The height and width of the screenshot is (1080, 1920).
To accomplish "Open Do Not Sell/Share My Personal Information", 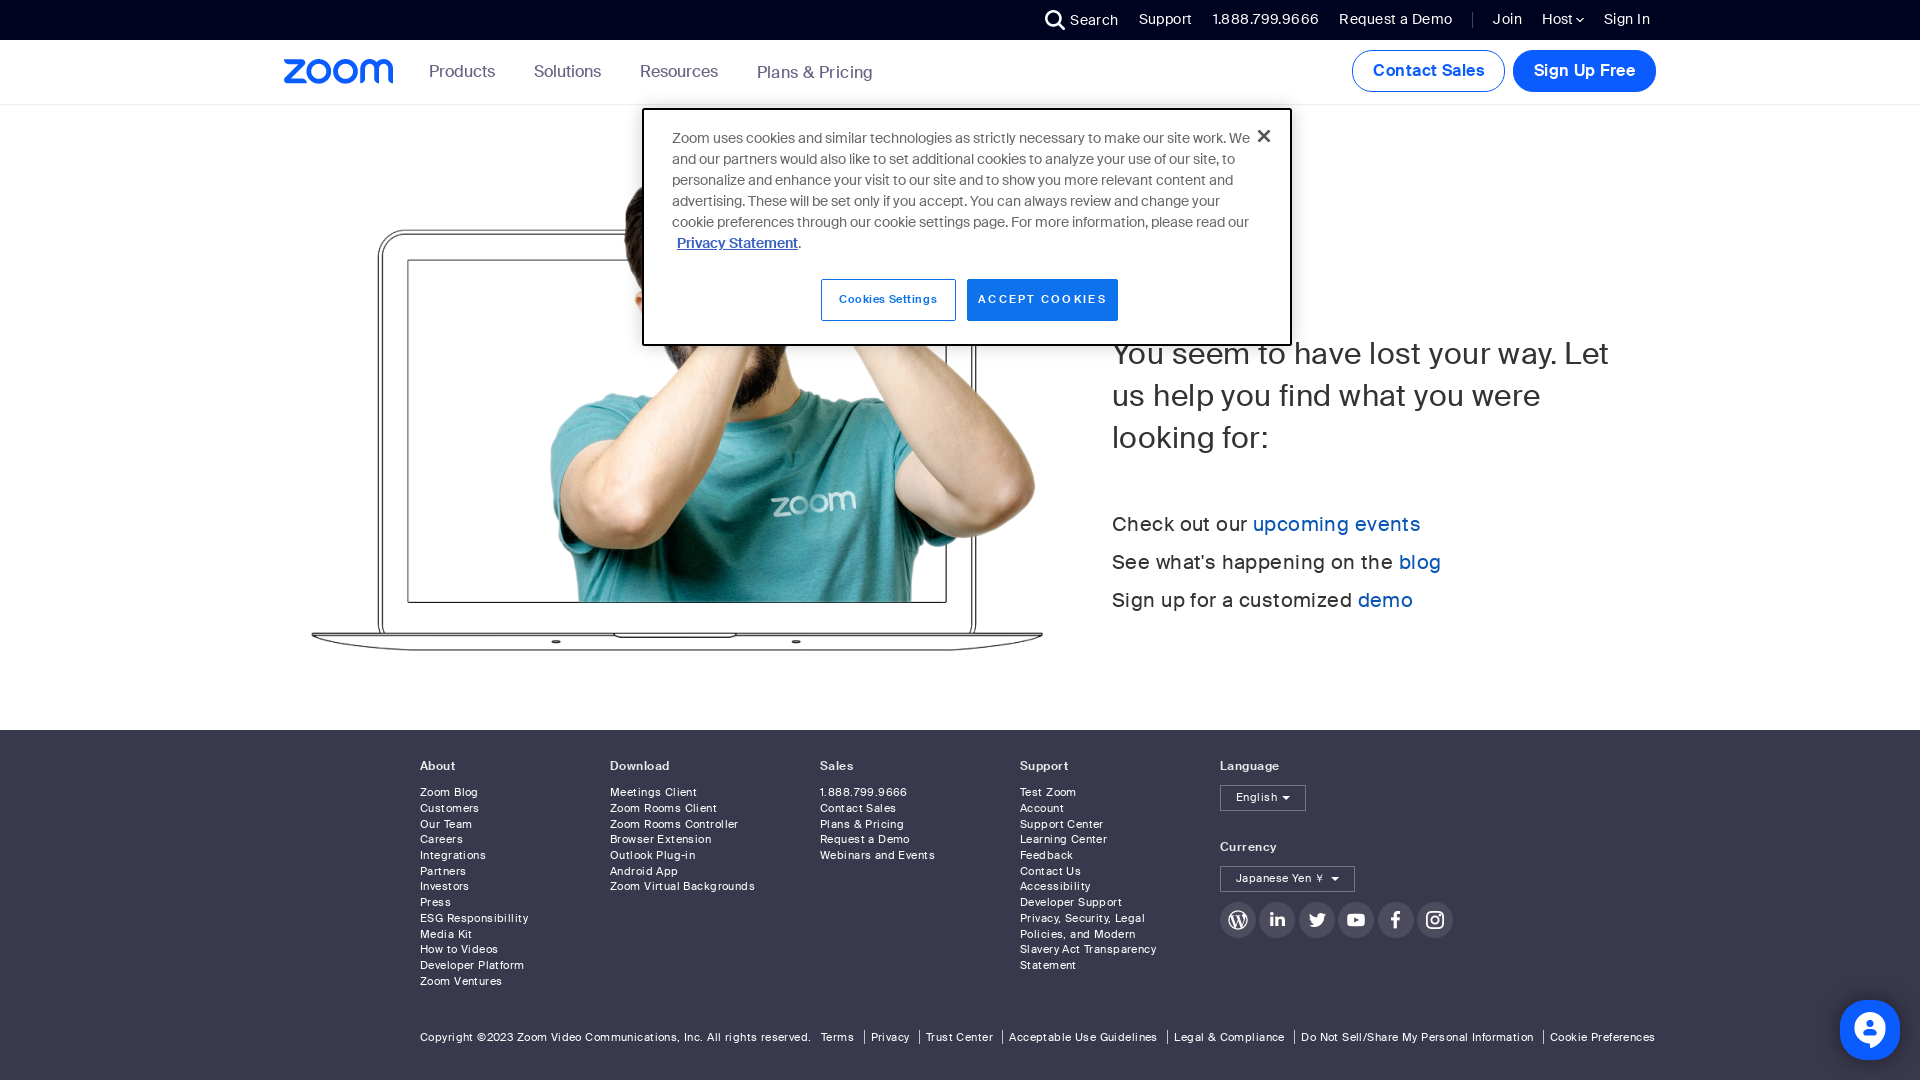I will [x=1416, y=1038].
